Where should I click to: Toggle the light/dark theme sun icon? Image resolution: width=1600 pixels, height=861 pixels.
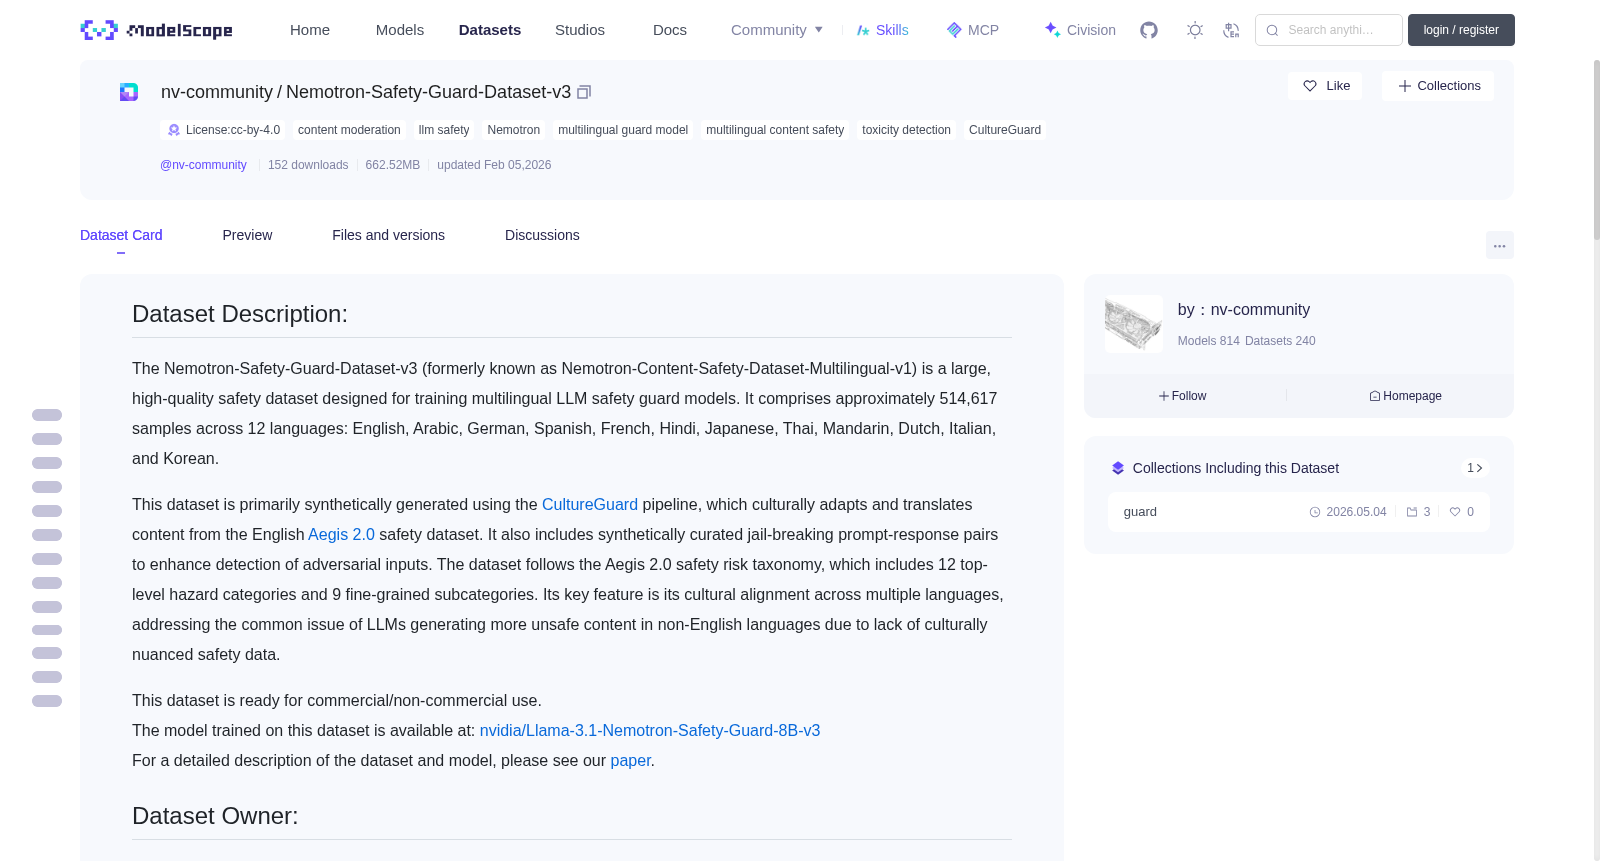point(1195,30)
